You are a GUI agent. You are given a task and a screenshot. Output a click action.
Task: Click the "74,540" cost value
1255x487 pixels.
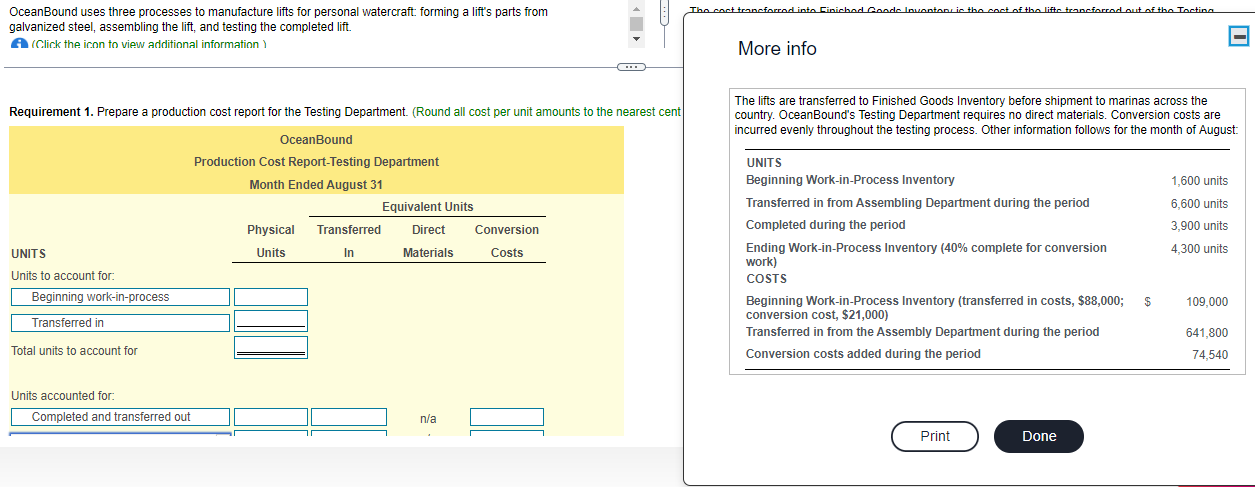coord(1210,355)
